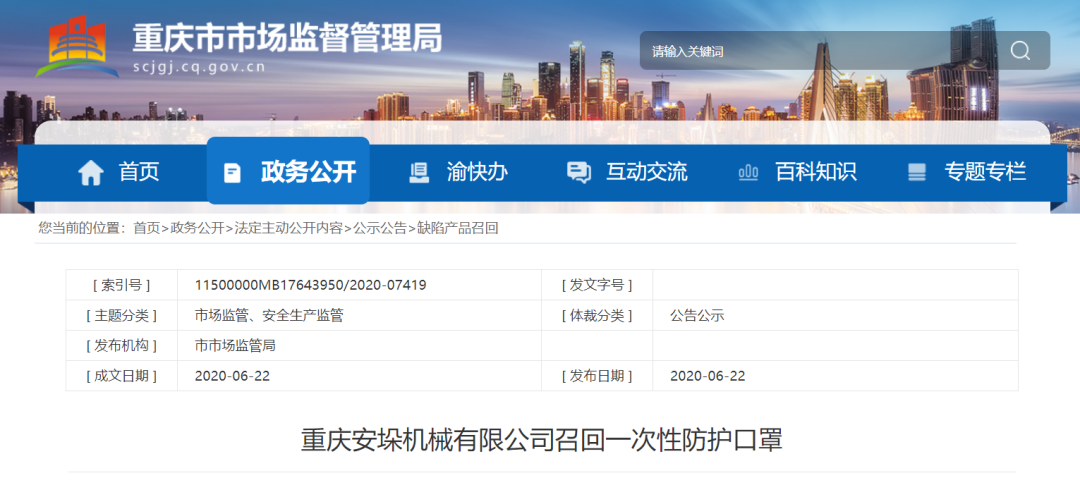Image resolution: width=1080 pixels, height=485 pixels.
Task: Click the 缺陷产品召回 breadcrumb link
Action: click(457, 228)
